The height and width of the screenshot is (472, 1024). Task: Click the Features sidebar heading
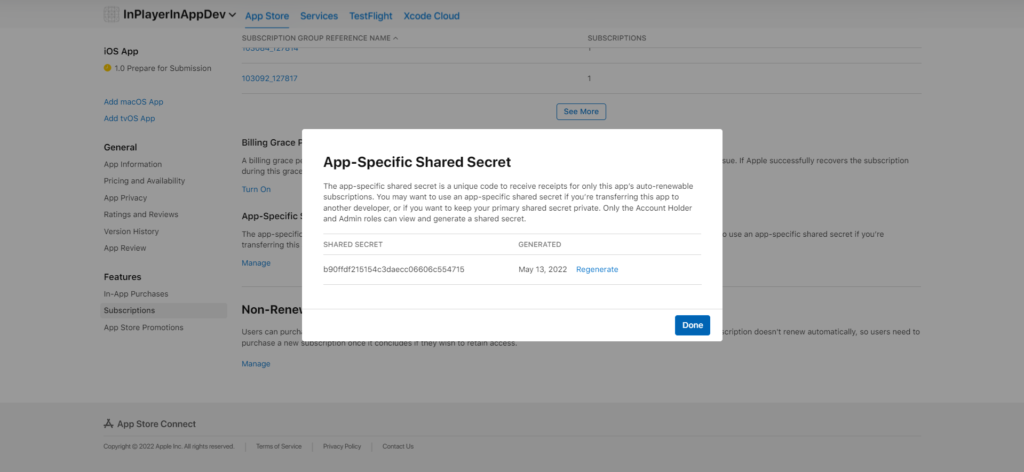point(122,277)
